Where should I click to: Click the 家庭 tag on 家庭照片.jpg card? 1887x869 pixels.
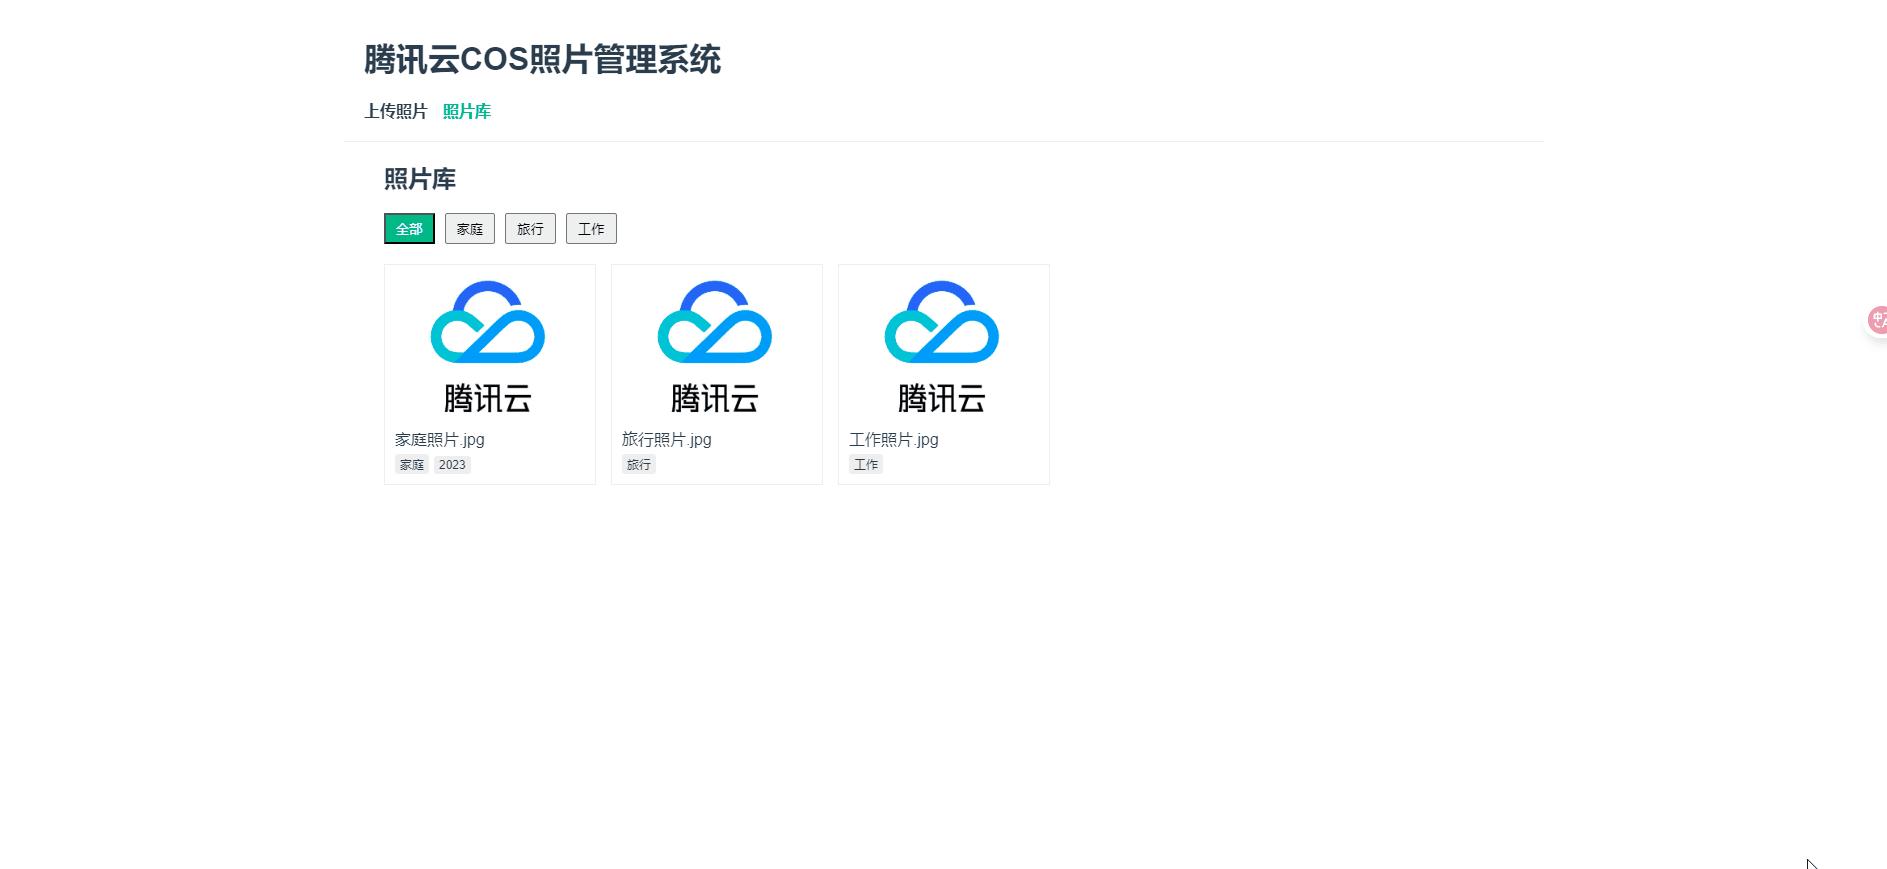(x=412, y=465)
